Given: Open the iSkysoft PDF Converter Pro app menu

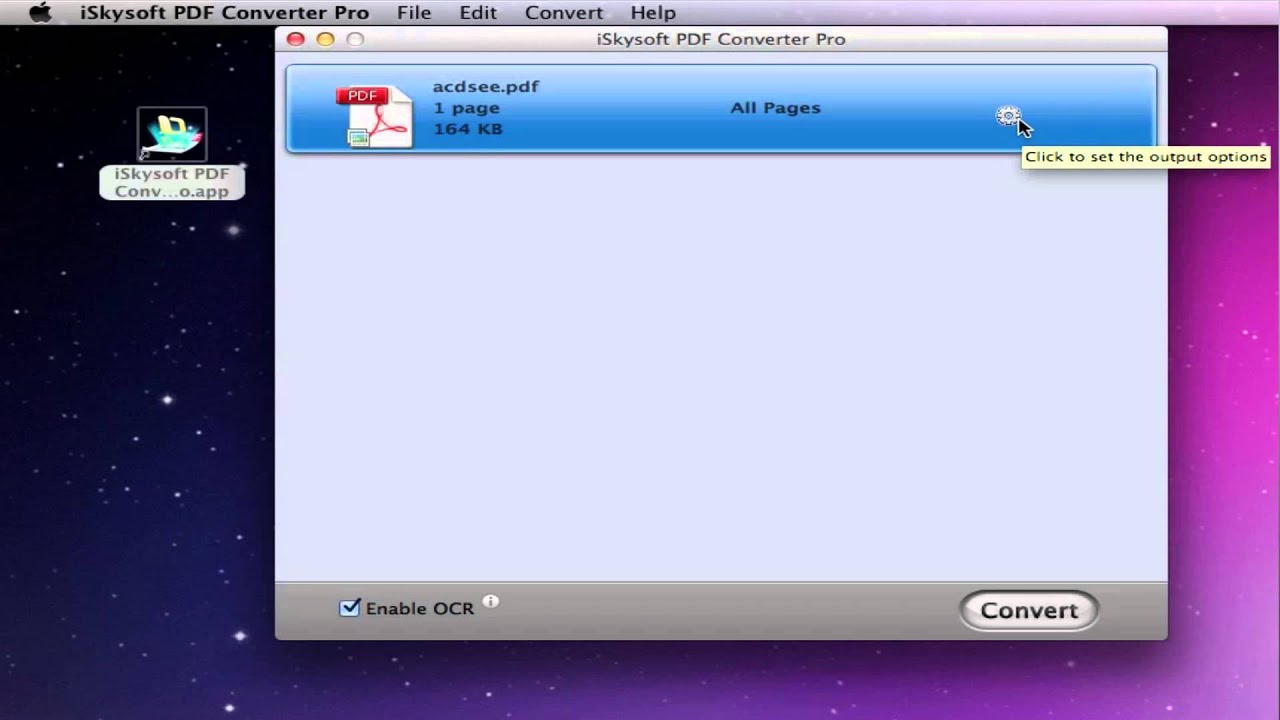Looking at the screenshot, I should point(225,13).
